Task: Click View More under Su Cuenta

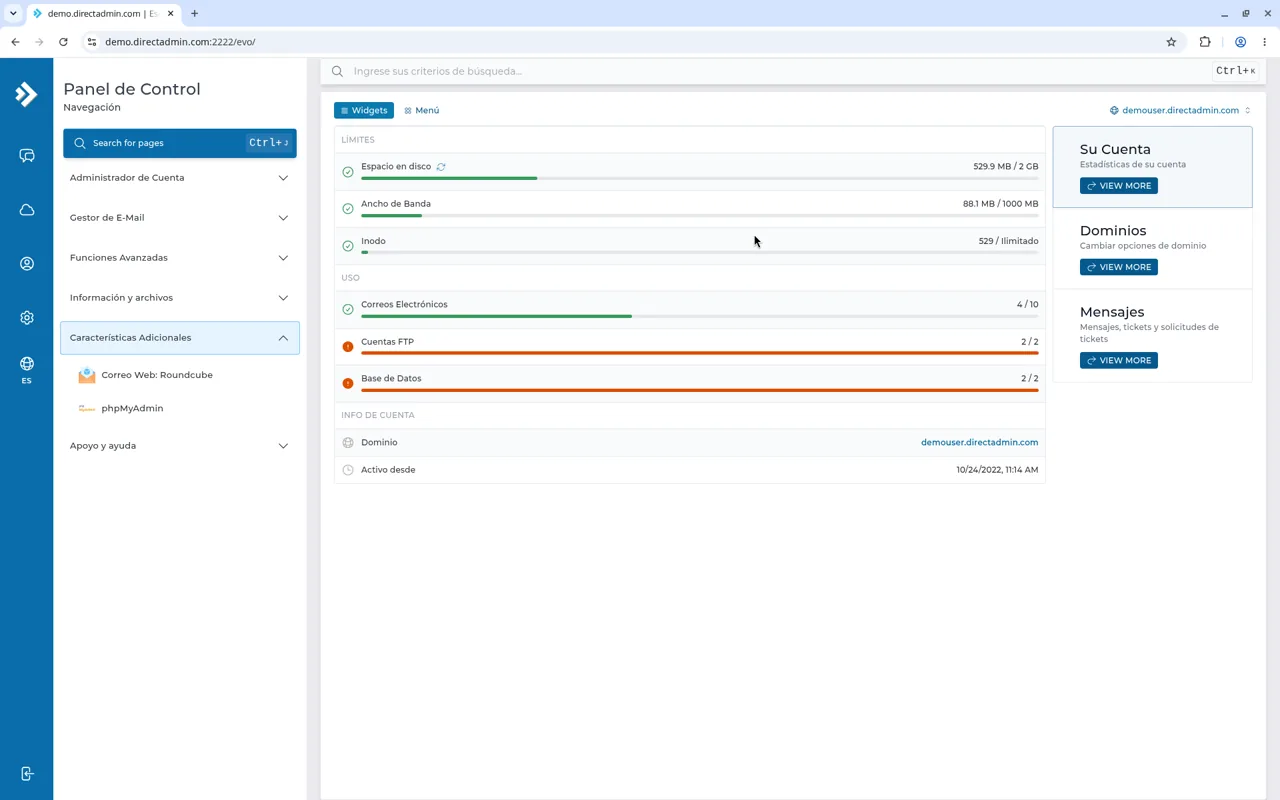Action: pyautogui.click(x=1119, y=186)
